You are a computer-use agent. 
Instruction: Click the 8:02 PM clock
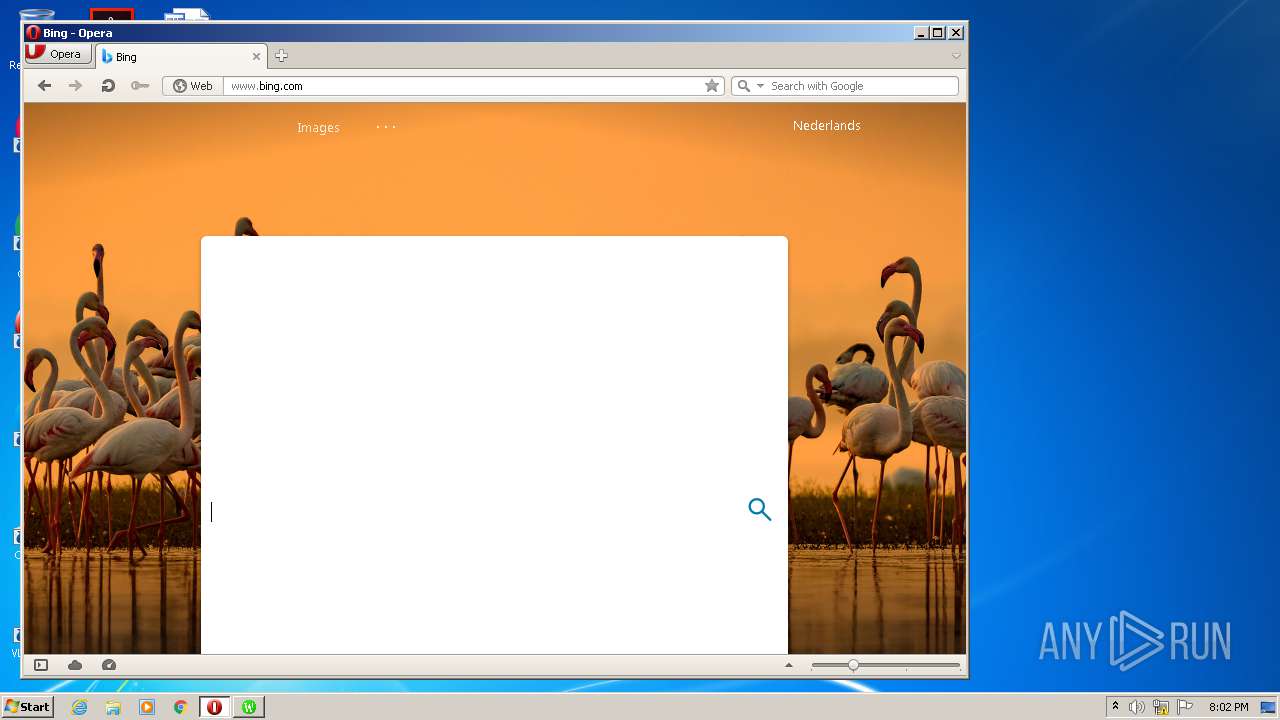tap(1228, 707)
